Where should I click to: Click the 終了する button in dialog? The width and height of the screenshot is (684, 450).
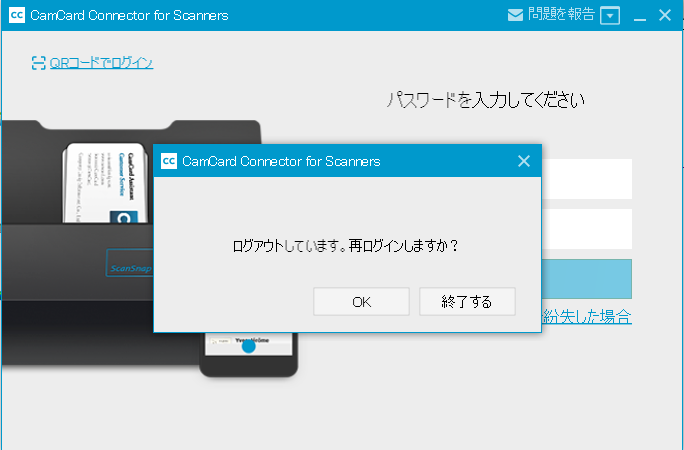tap(467, 301)
